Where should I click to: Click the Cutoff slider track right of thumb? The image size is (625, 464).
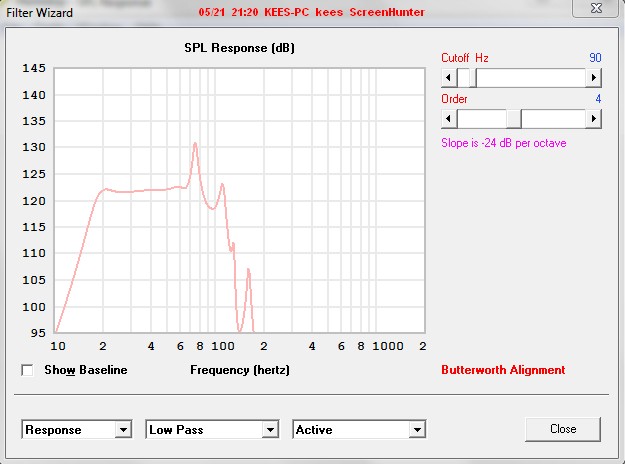[531, 77]
